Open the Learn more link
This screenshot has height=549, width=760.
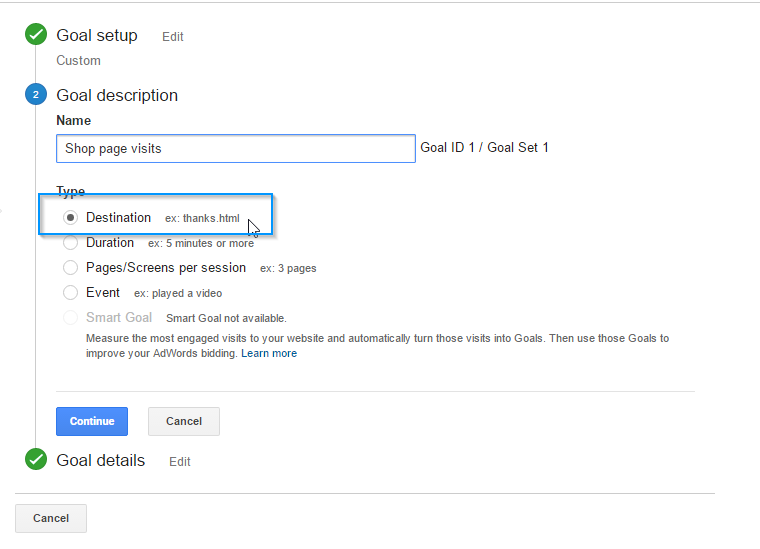(x=269, y=353)
